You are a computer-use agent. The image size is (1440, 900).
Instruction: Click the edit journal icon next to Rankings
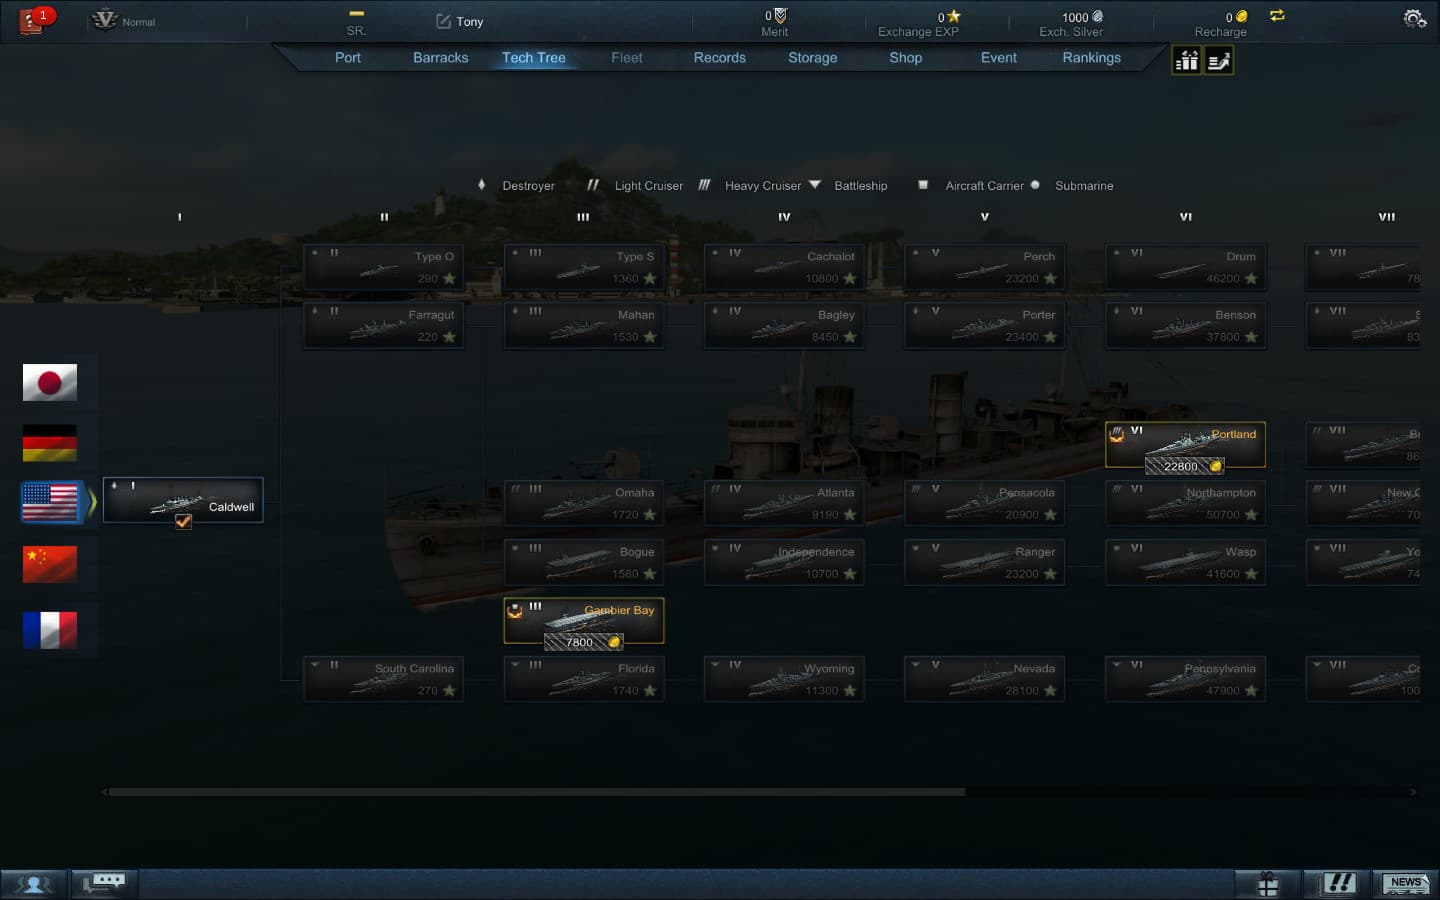click(1218, 60)
